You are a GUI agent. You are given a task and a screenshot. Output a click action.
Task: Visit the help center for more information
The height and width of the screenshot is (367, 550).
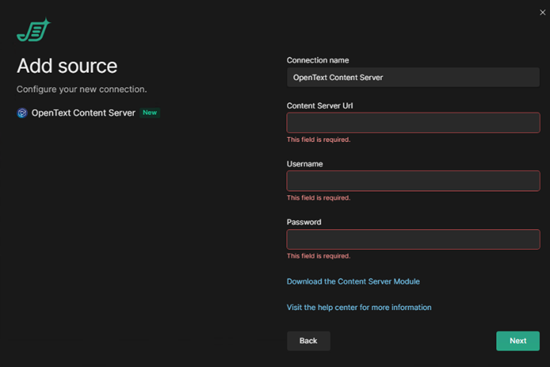click(359, 307)
